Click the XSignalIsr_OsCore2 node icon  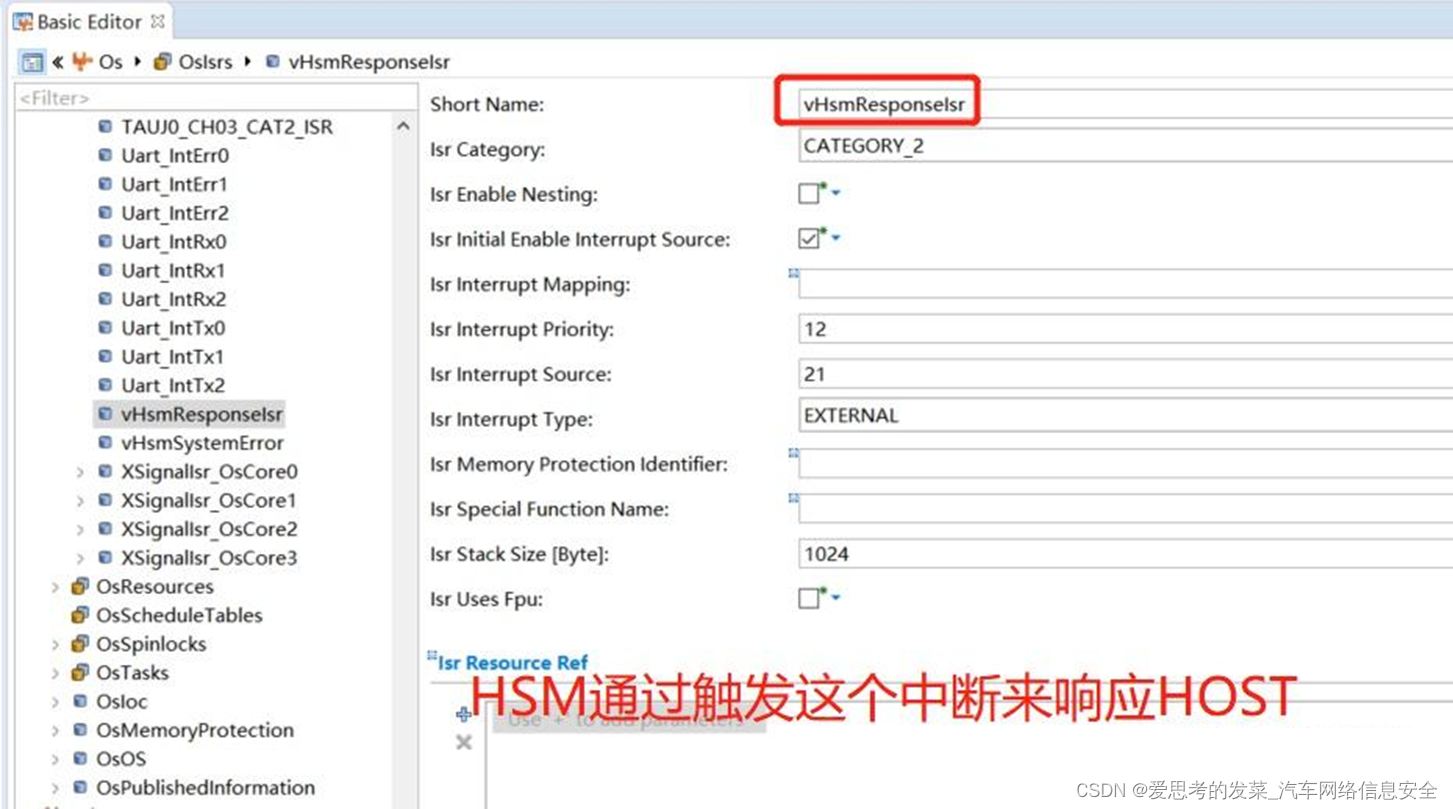106,529
